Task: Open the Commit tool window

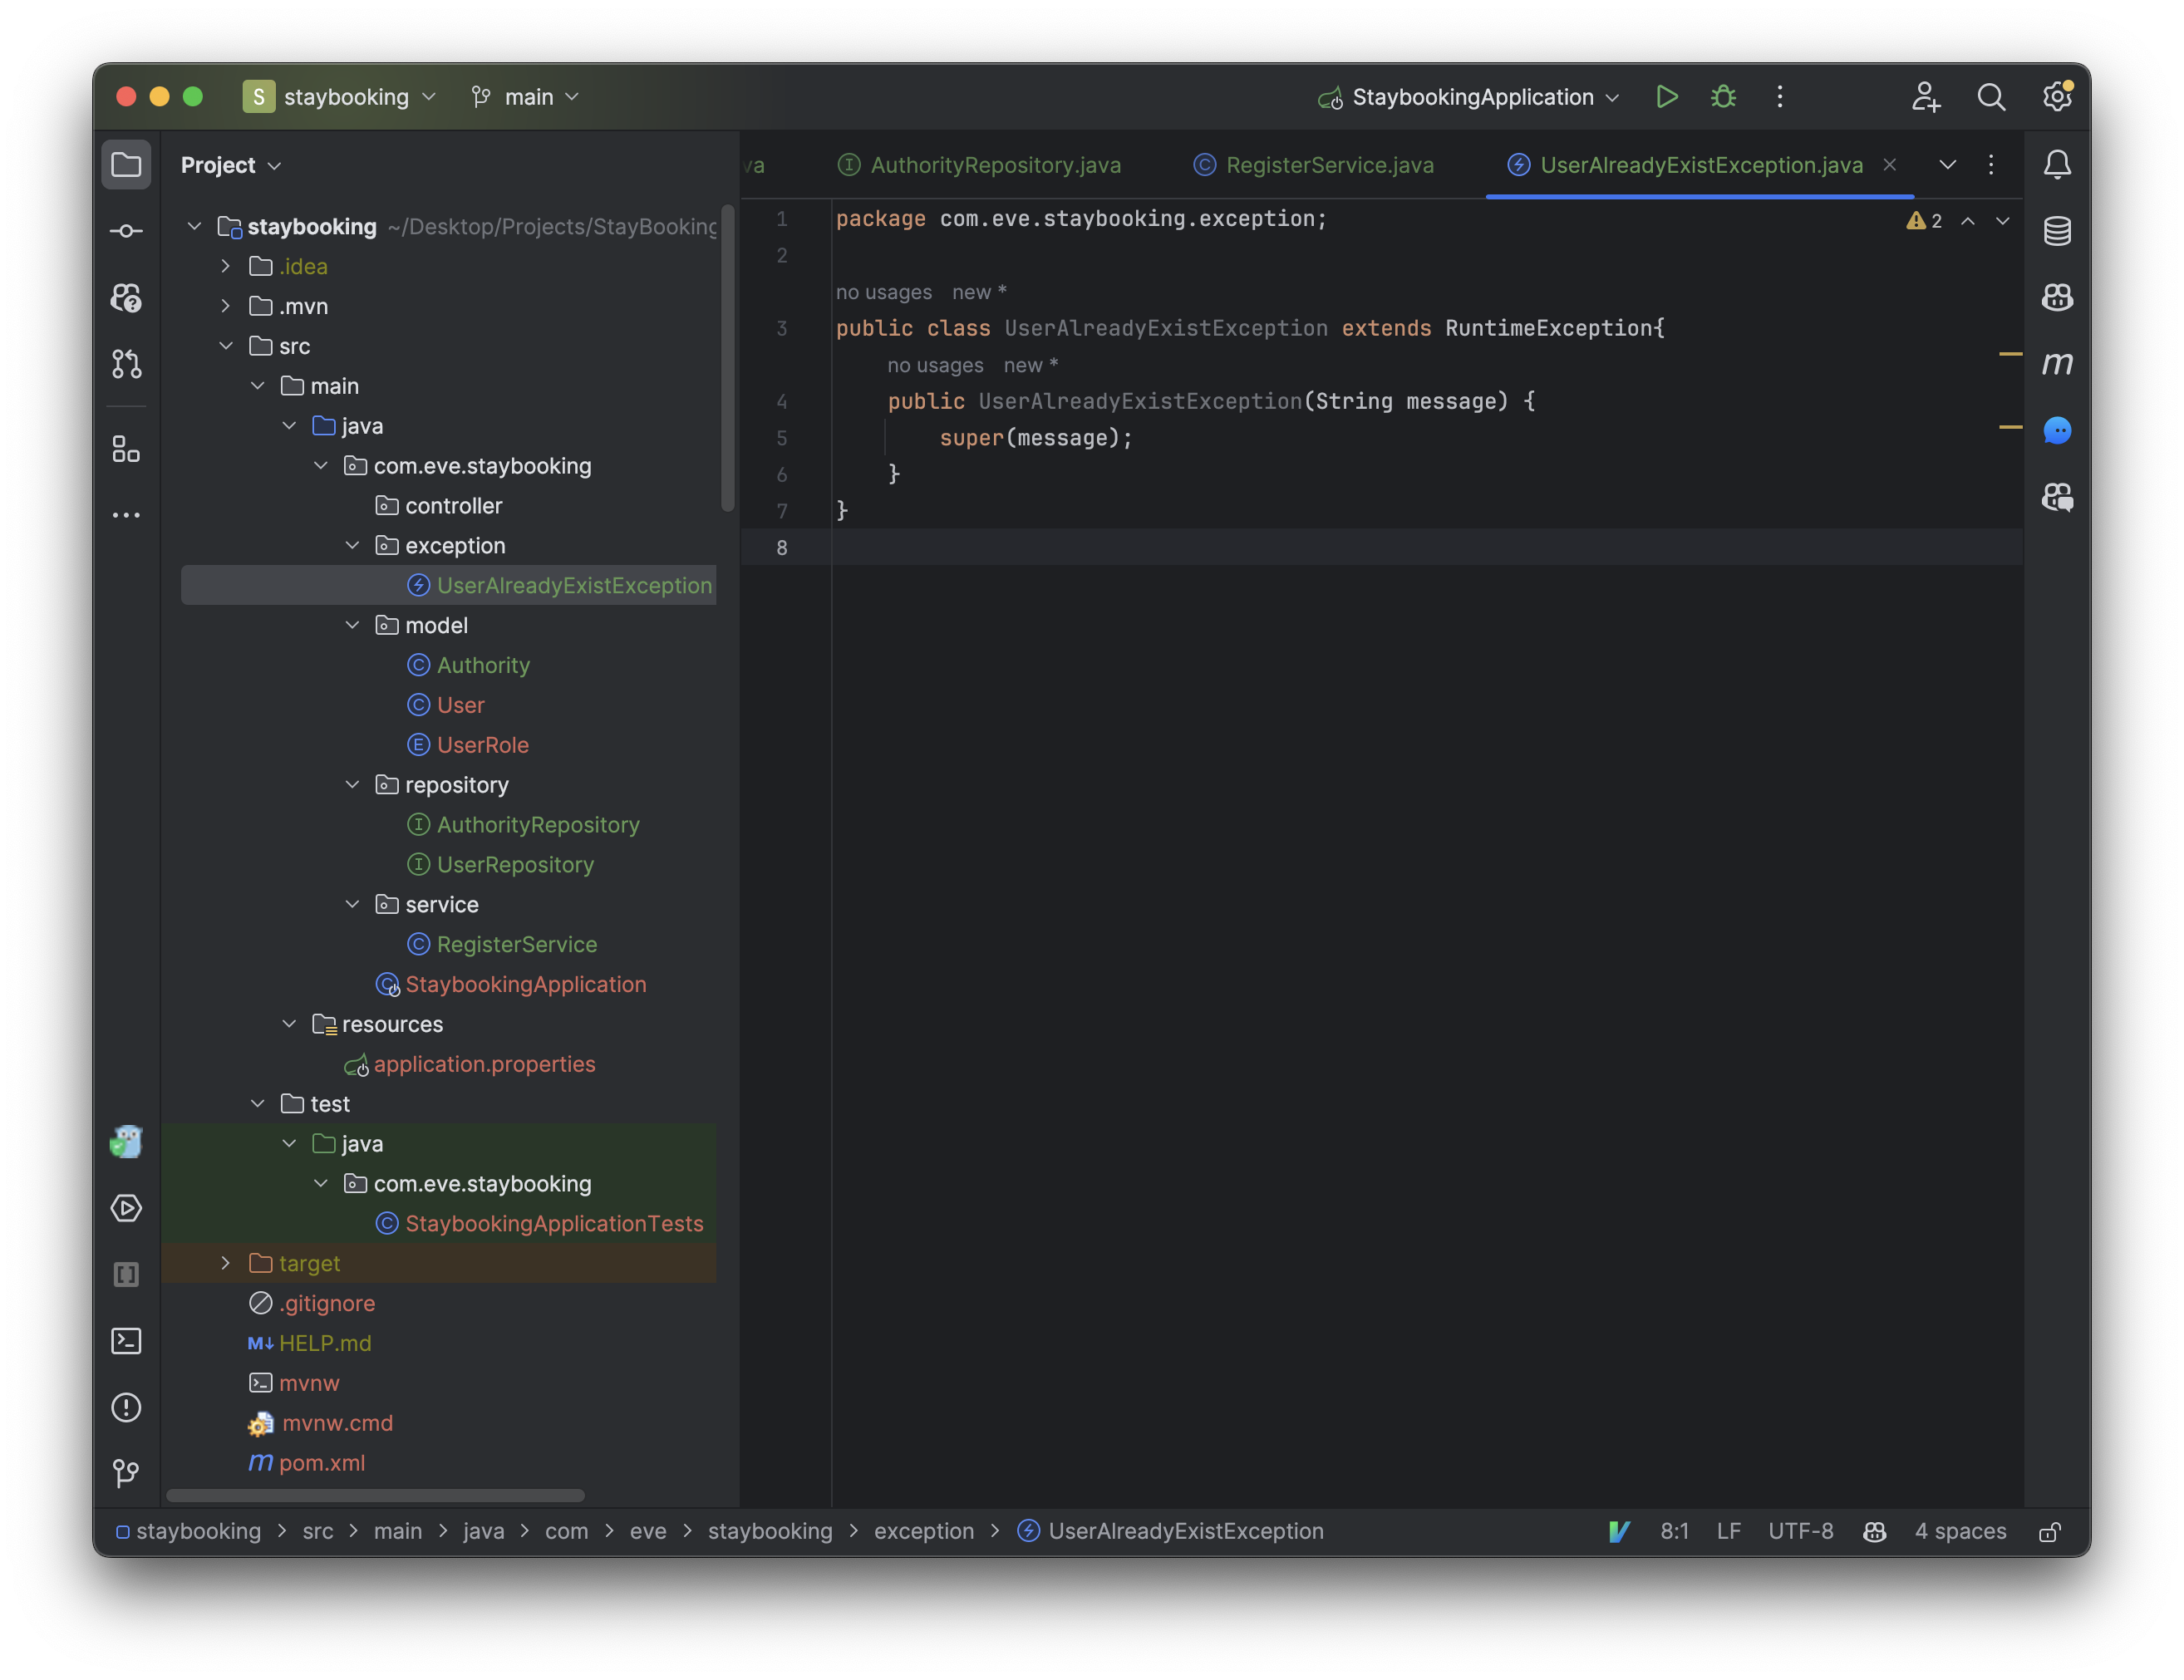Action: pyautogui.click(x=126, y=230)
